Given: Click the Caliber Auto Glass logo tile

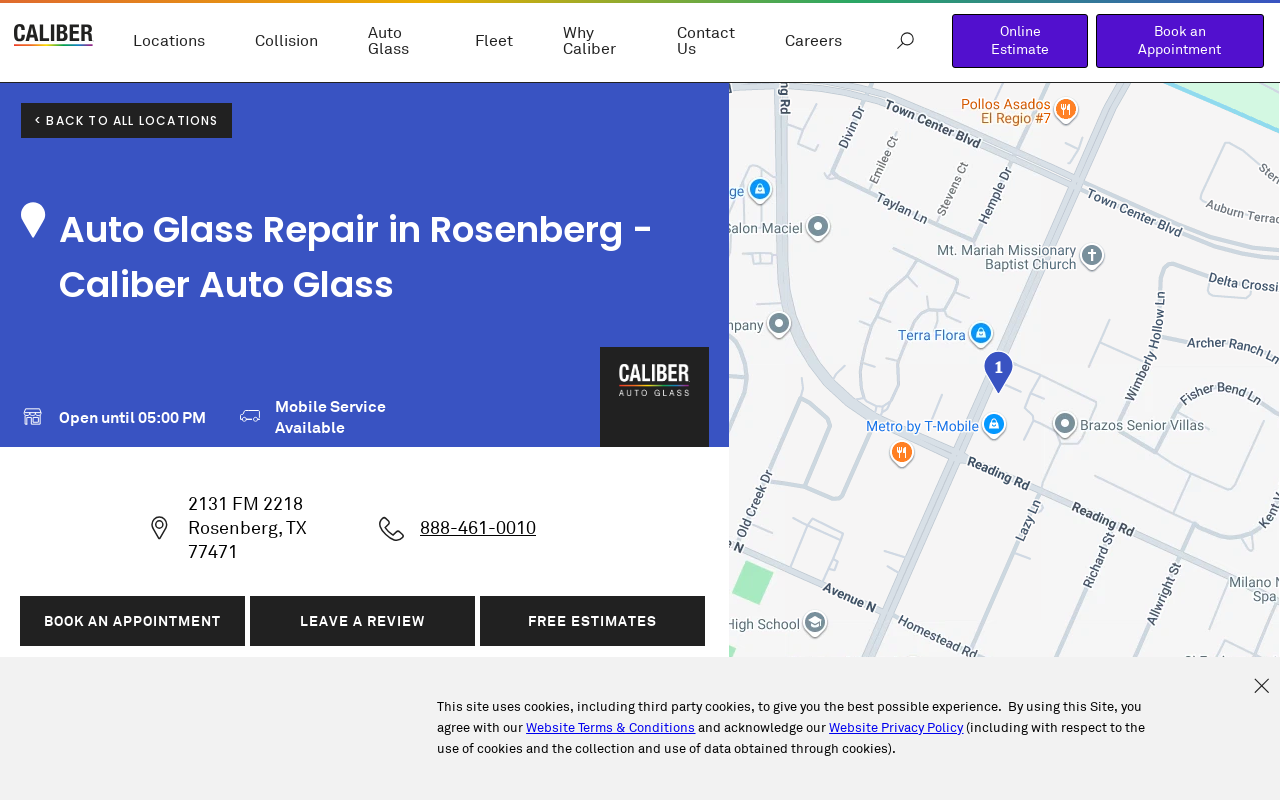Looking at the screenshot, I should pos(654,397).
